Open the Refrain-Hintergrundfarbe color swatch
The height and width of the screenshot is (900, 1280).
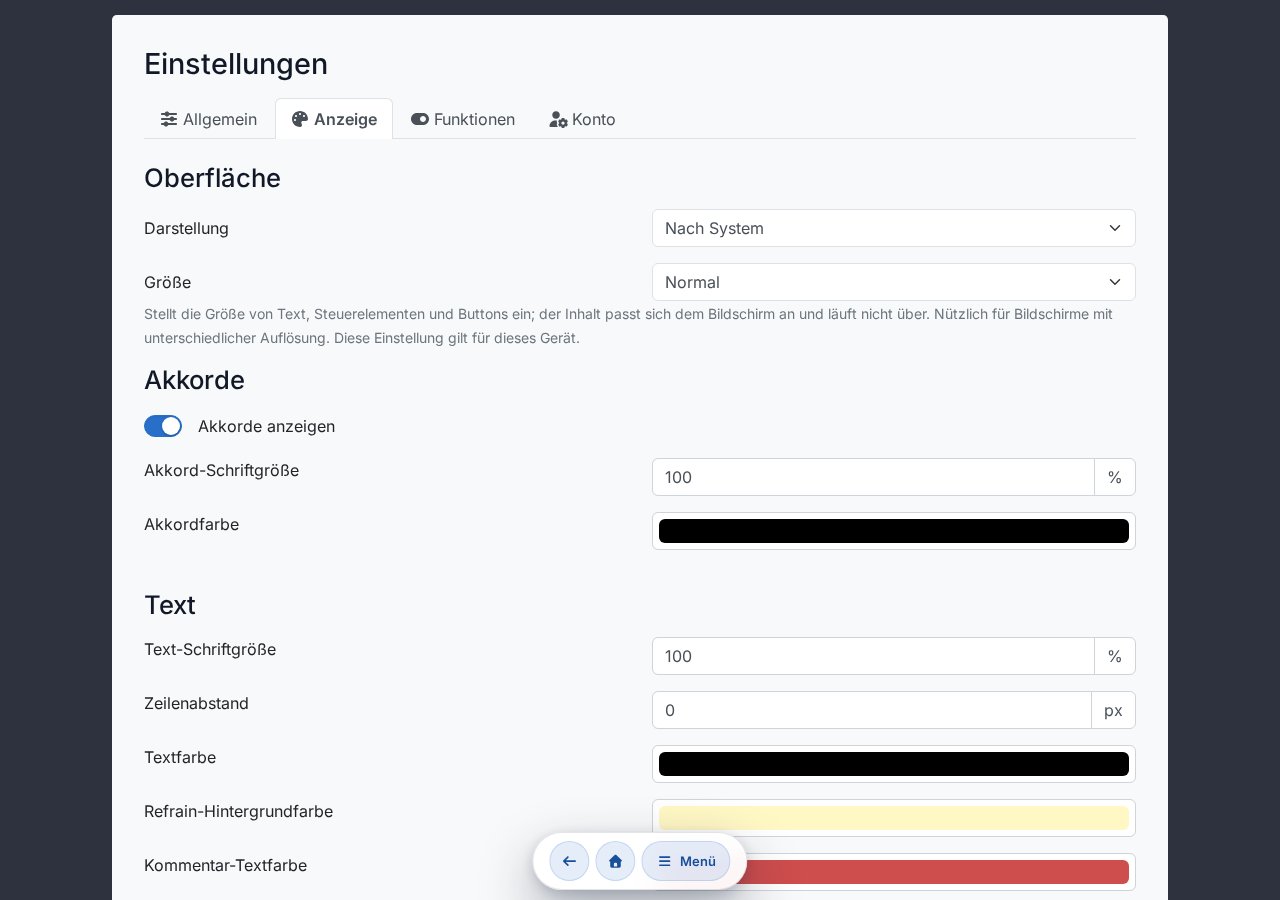[x=894, y=818]
